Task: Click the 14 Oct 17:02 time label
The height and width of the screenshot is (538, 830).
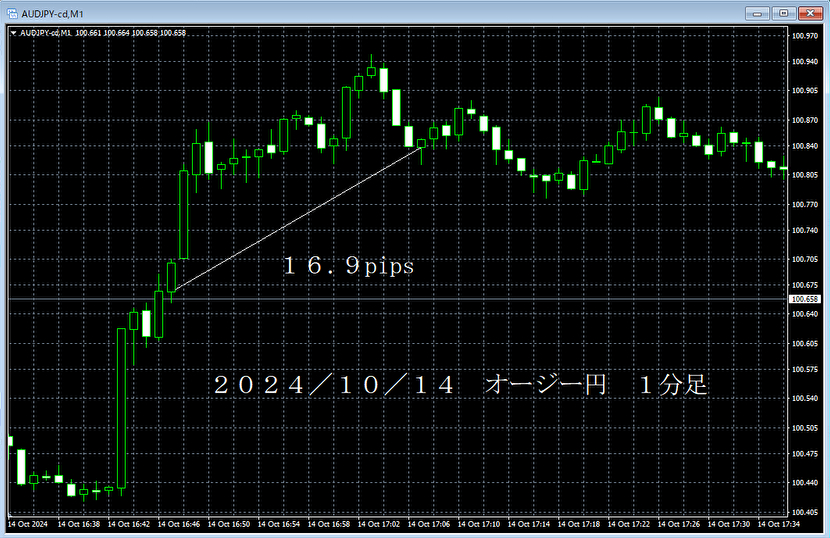Action: pos(378,524)
